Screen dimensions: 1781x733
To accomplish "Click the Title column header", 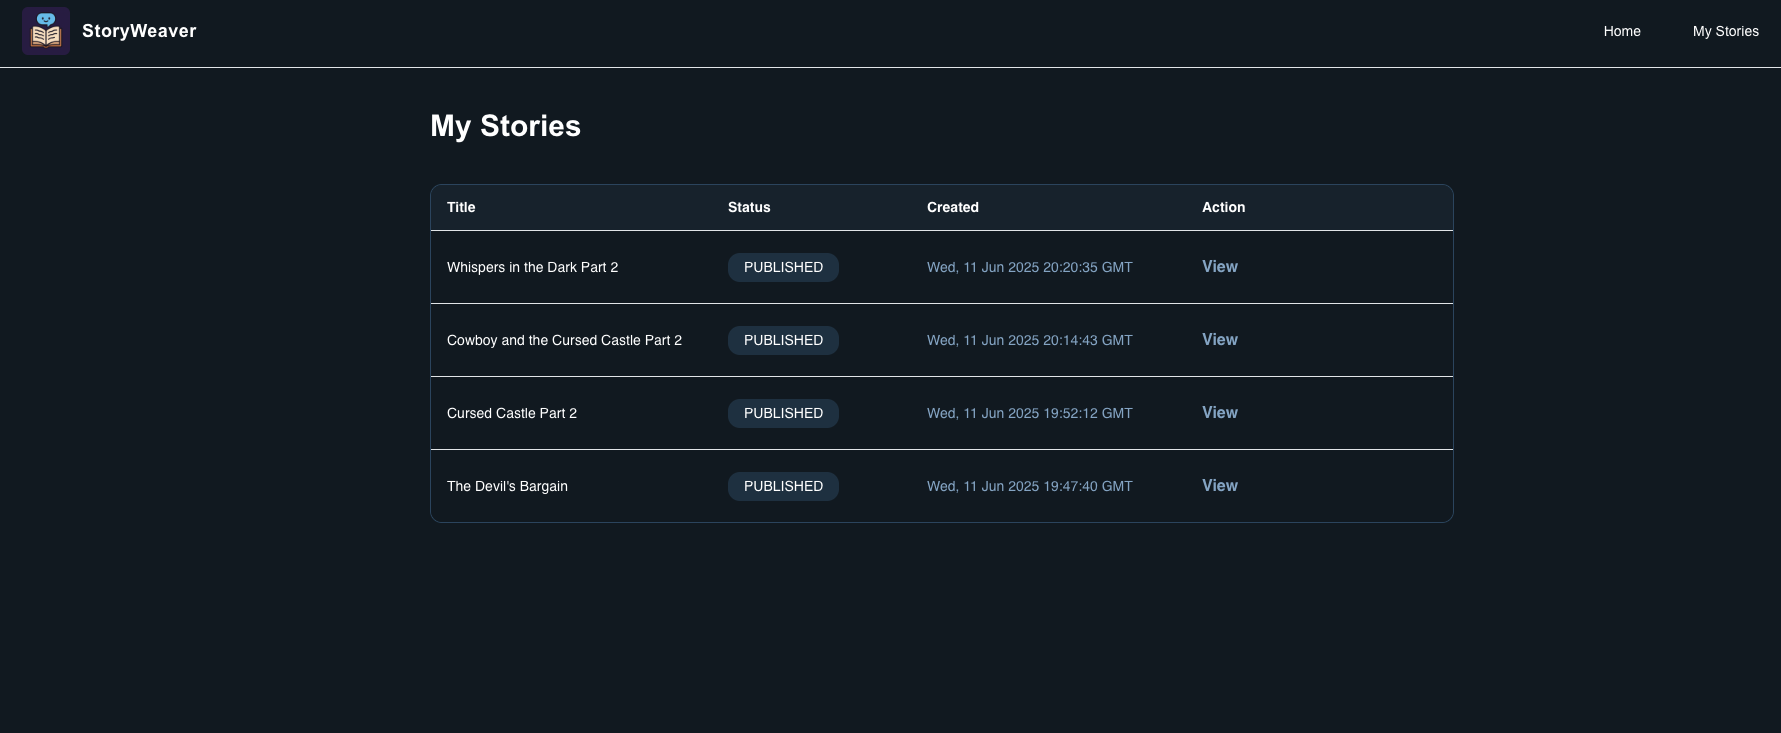I will click(x=461, y=207).
